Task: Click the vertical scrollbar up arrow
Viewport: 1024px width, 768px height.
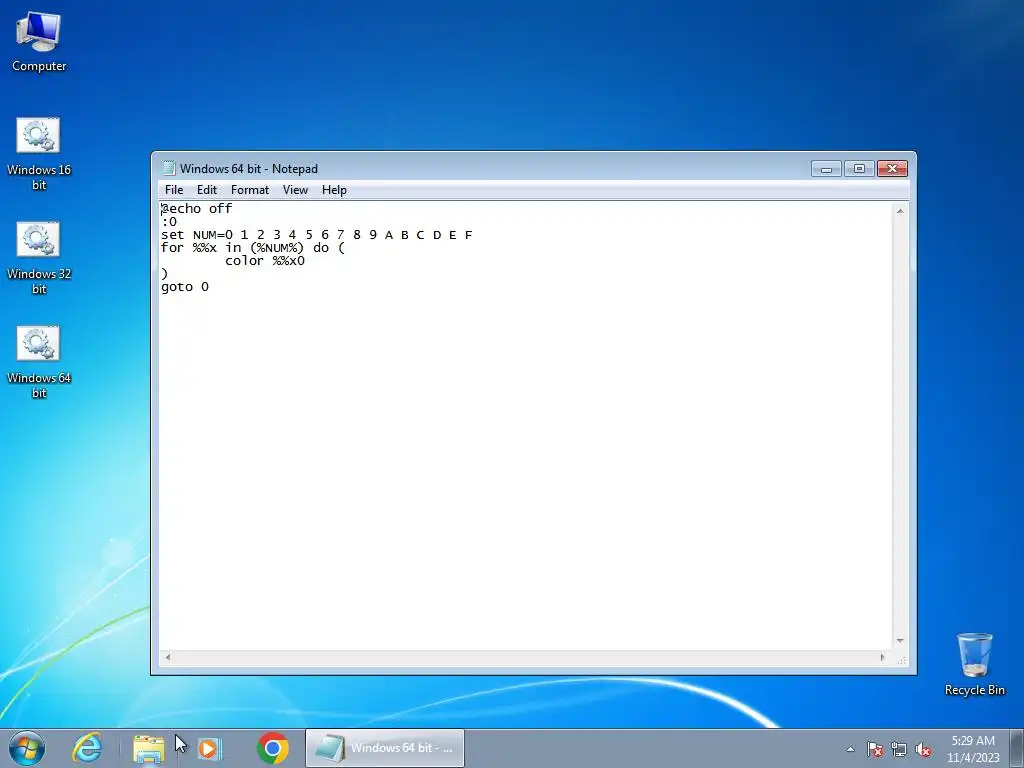Action: point(900,211)
